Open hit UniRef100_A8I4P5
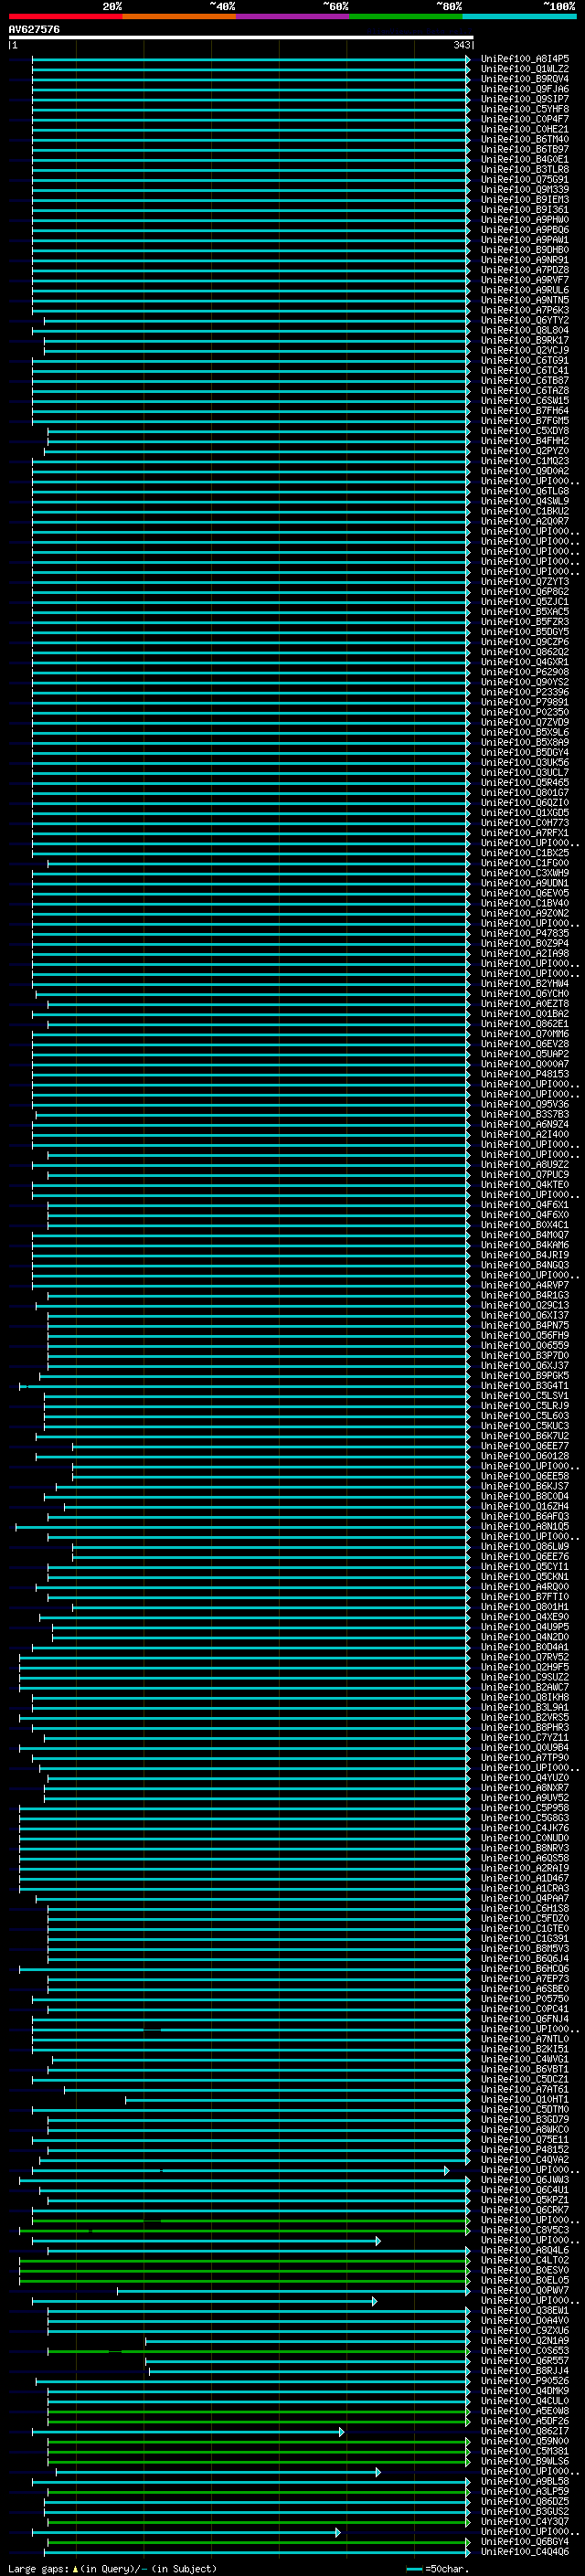This screenshot has width=585, height=2576. 525,59
